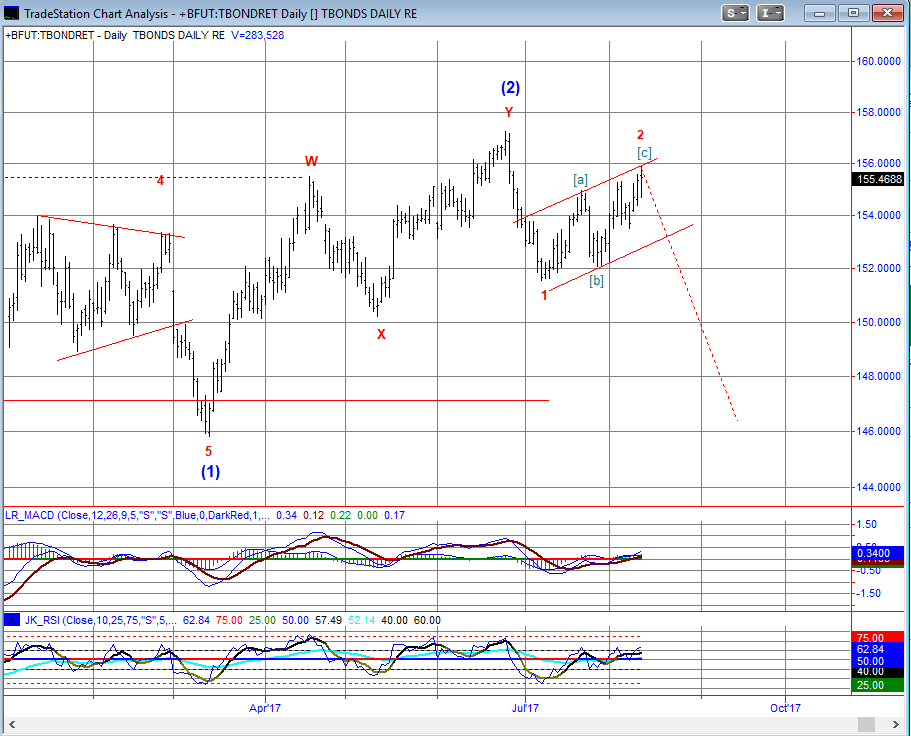Click the left arrow of the horizontal scrollbar
This screenshot has width=911, height=736.
(11, 724)
